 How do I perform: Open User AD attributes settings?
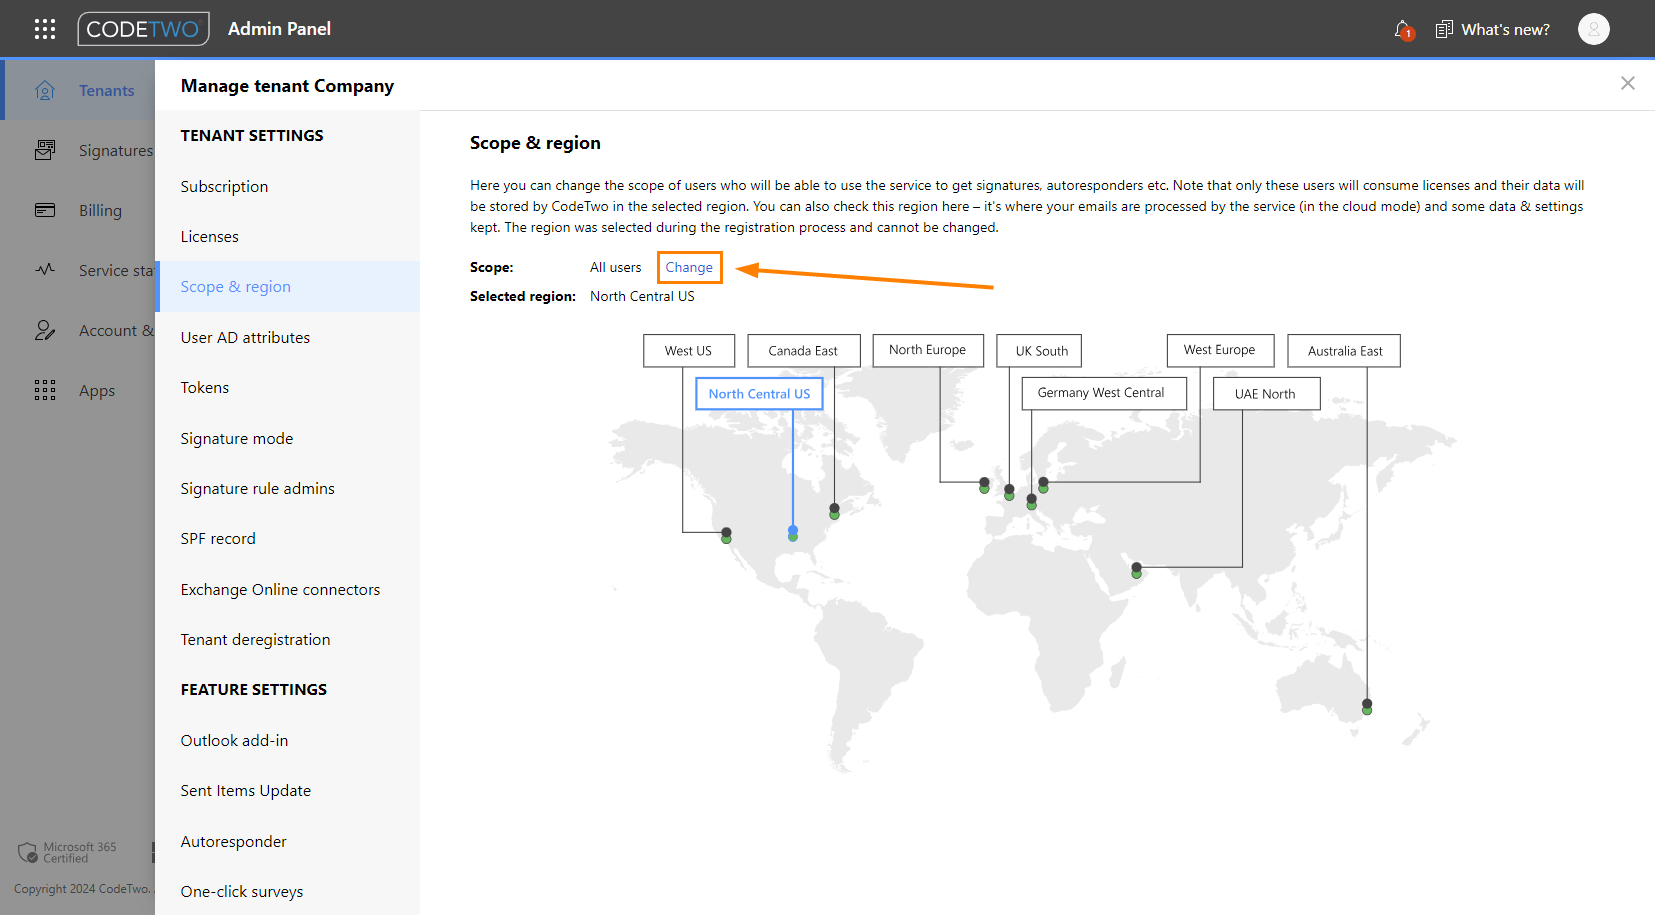(288, 337)
